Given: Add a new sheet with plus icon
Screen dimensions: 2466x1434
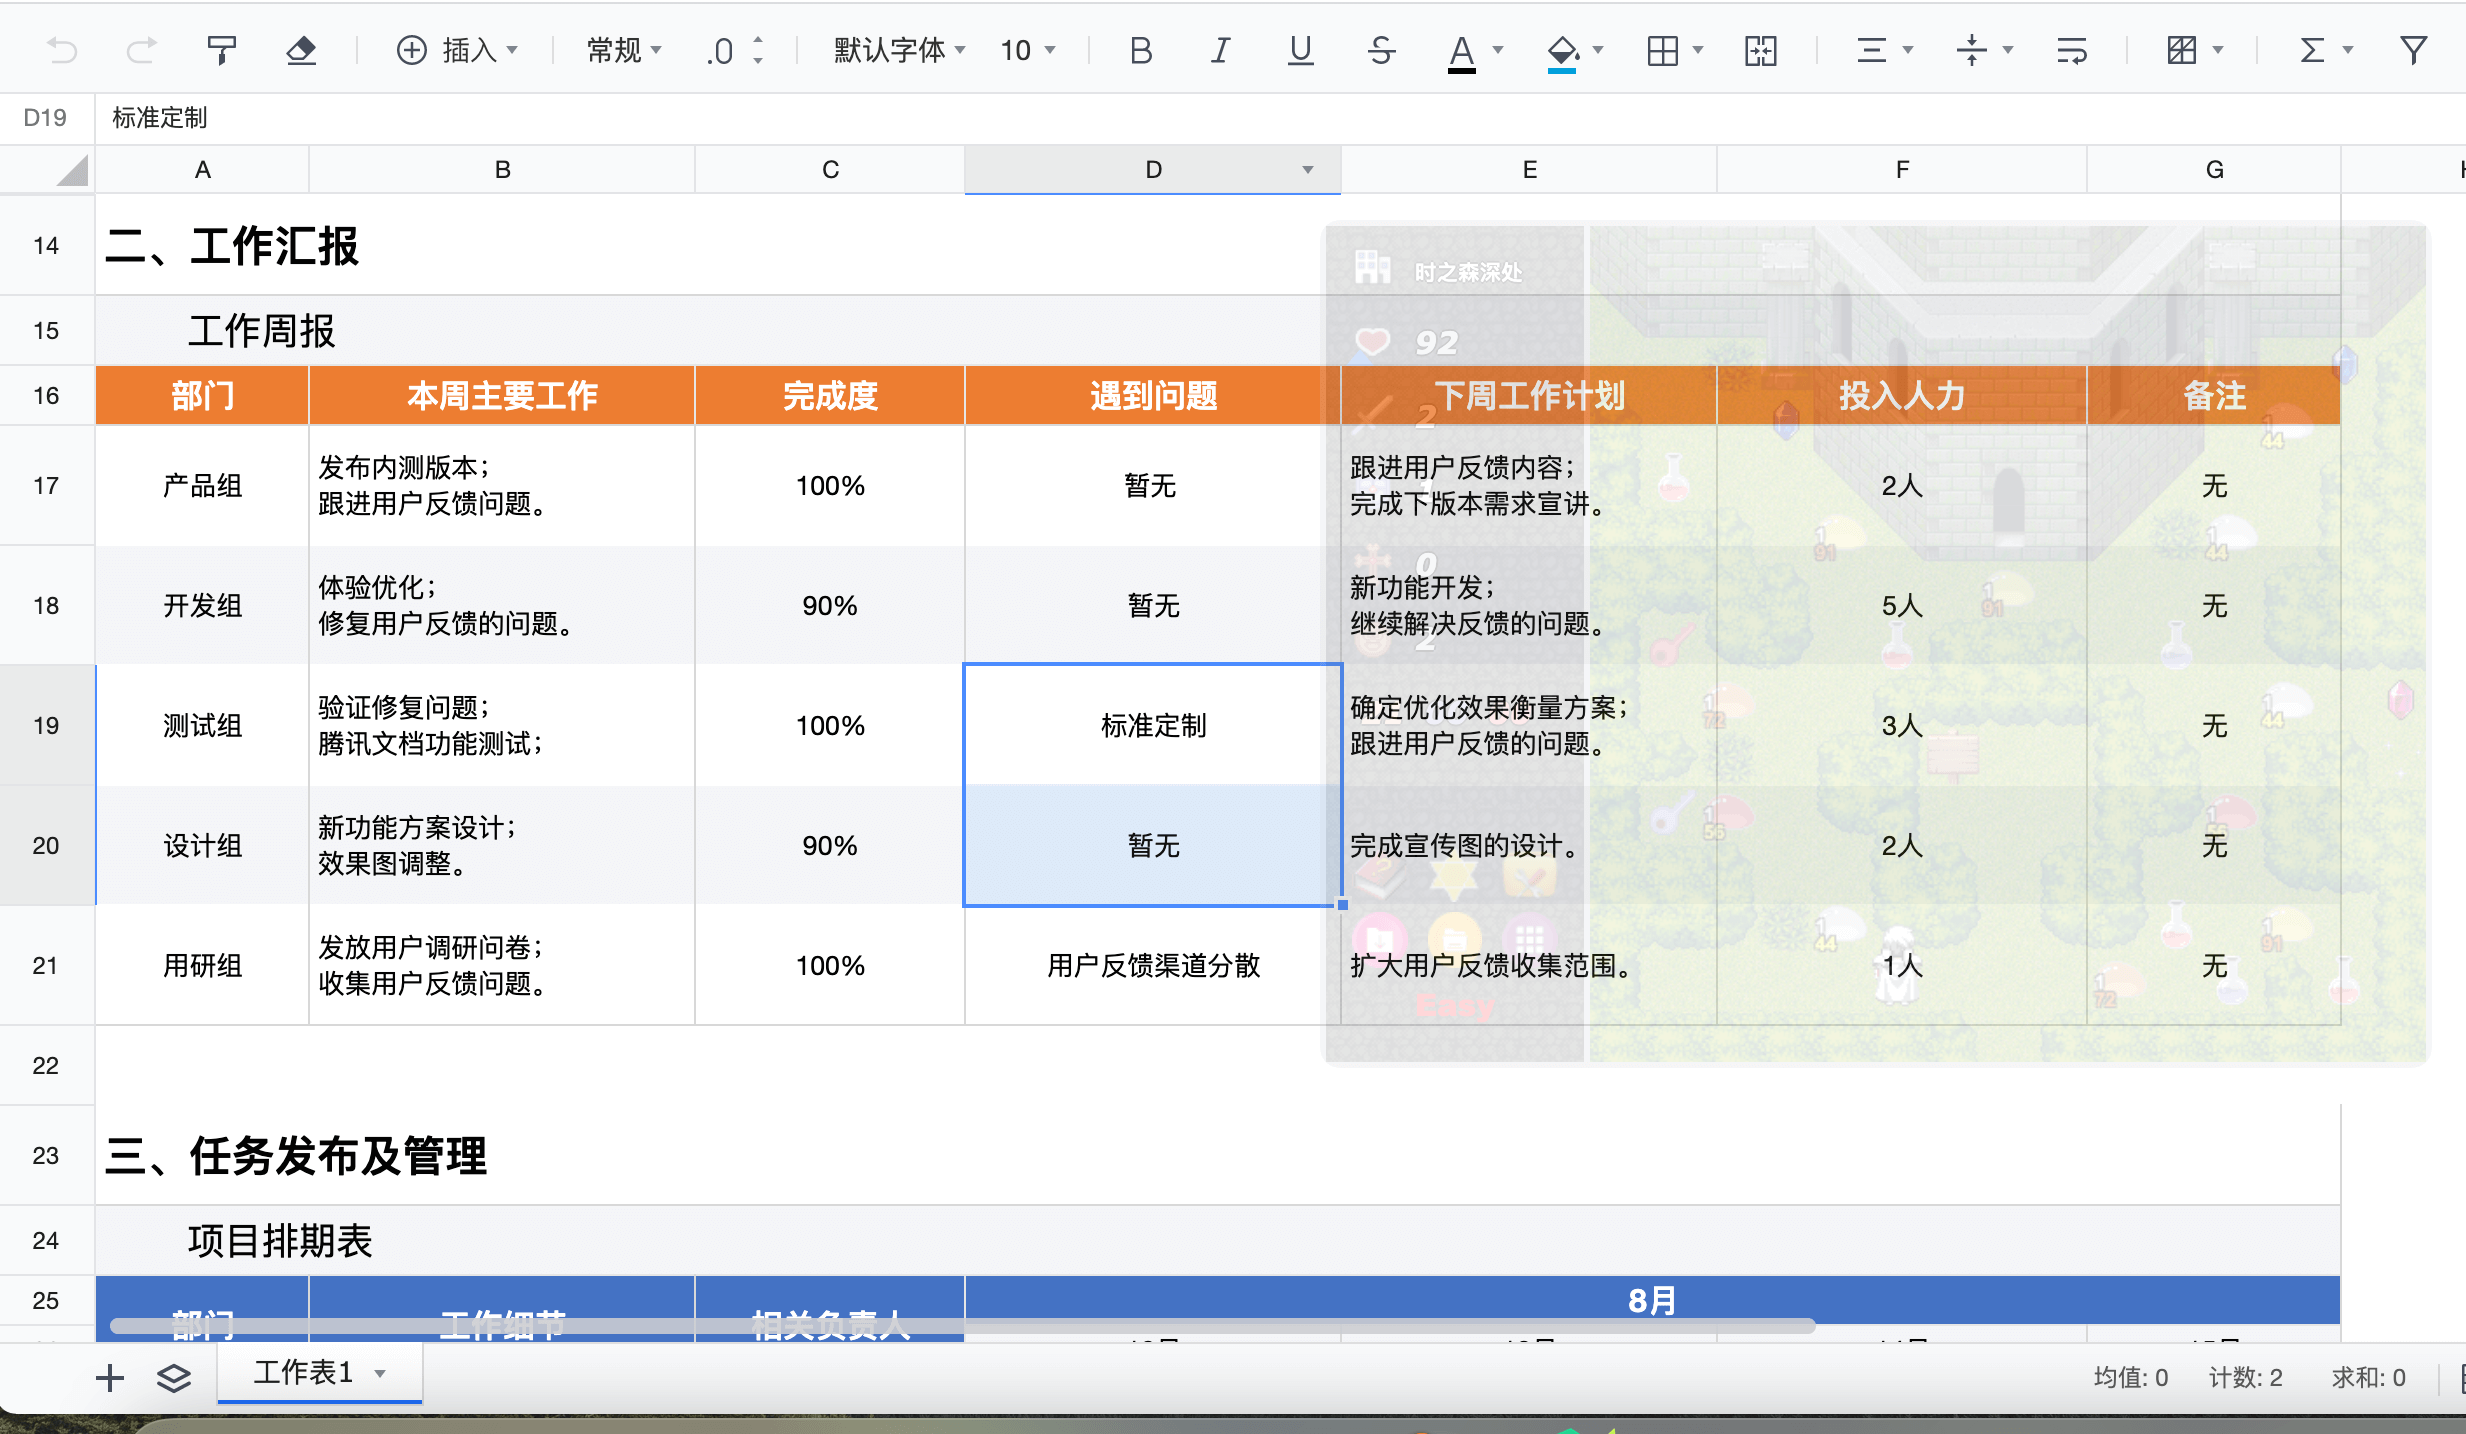Looking at the screenshot, I should [110, 1378].
